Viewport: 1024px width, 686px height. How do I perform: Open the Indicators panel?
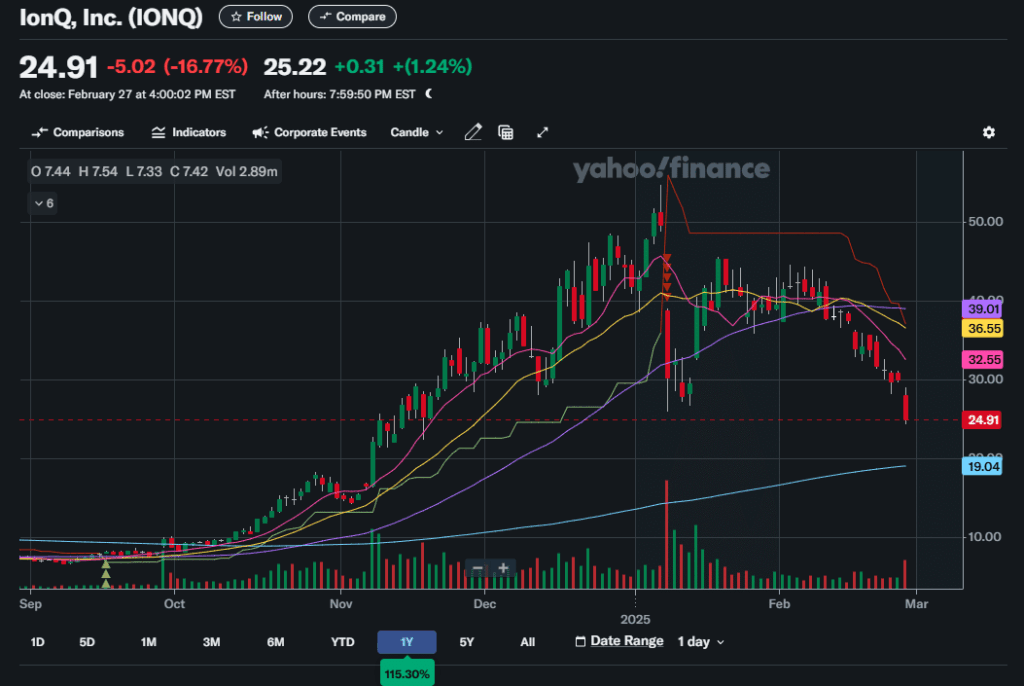point(188,132)
